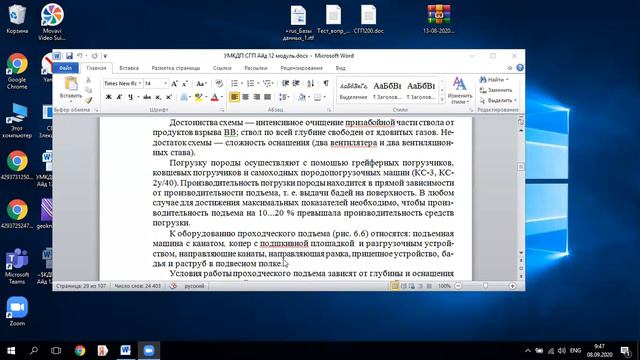640x360 pixels.
Task: Click the Вставить paste clipboard icon
Action: click(x=71, y=84)
